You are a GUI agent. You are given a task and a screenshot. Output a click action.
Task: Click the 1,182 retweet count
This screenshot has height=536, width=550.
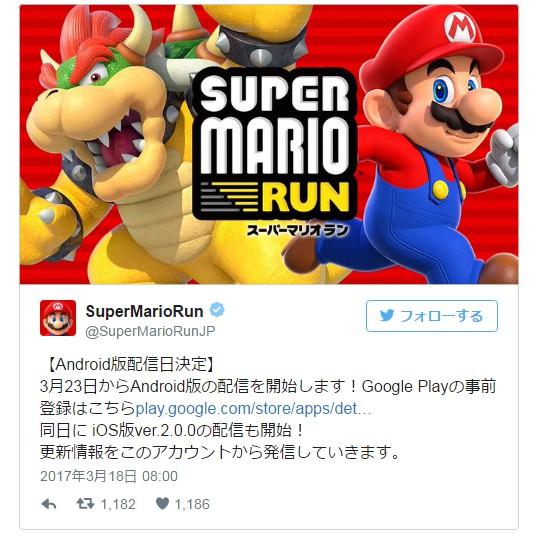pos(118,504)
